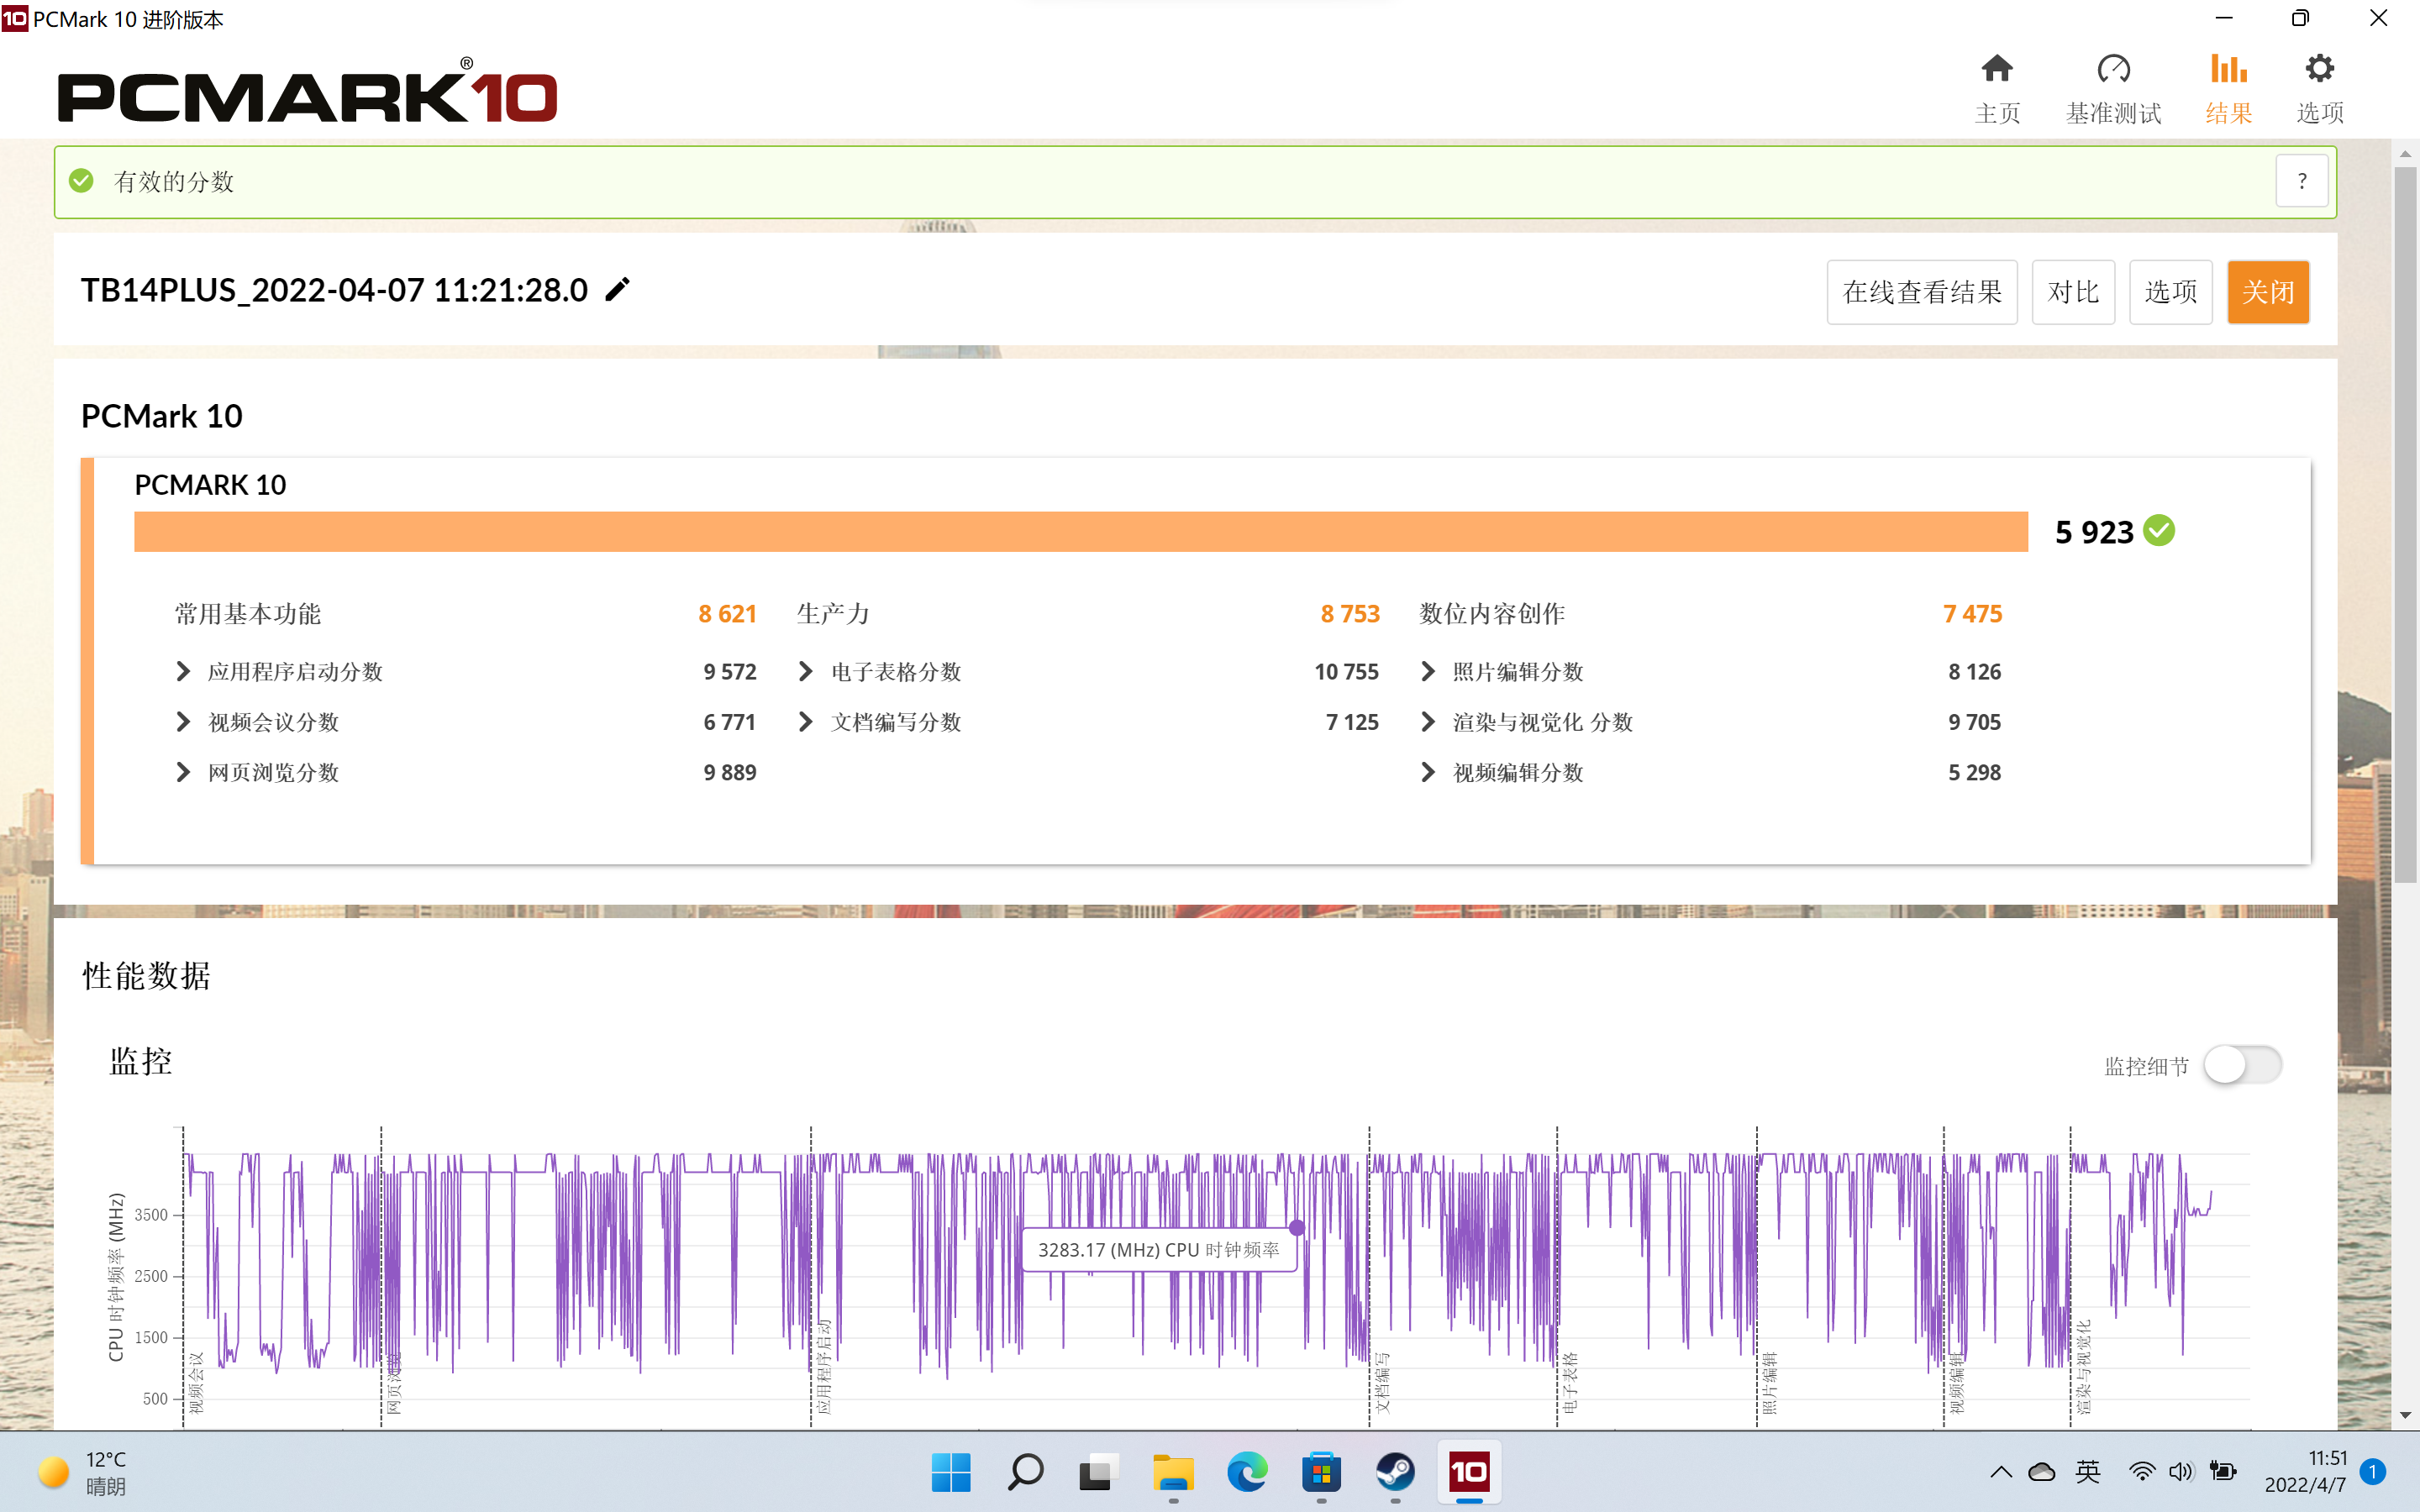
Task: Click the scrollbar up arrow
Action: coord(2405,153)
